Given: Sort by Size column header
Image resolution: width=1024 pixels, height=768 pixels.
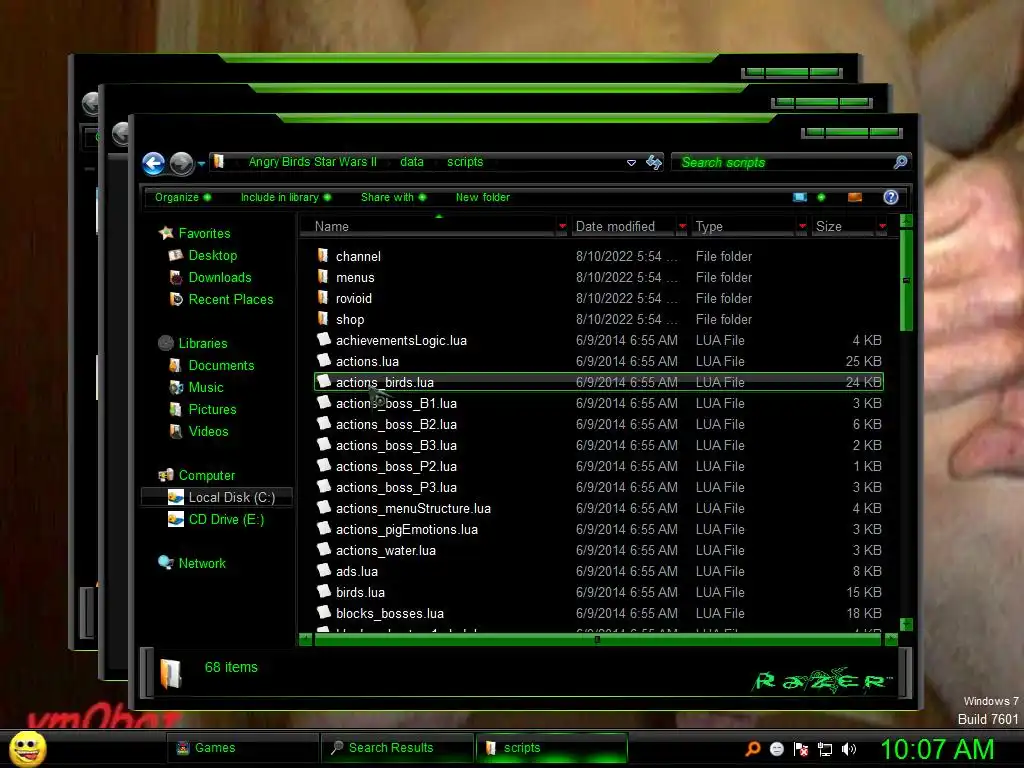Looking at the screenshot, I should [x=843, y=227].
